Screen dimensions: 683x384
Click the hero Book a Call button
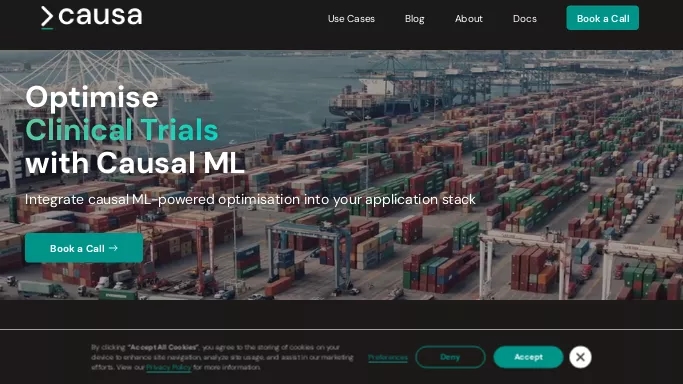(84, 248)
